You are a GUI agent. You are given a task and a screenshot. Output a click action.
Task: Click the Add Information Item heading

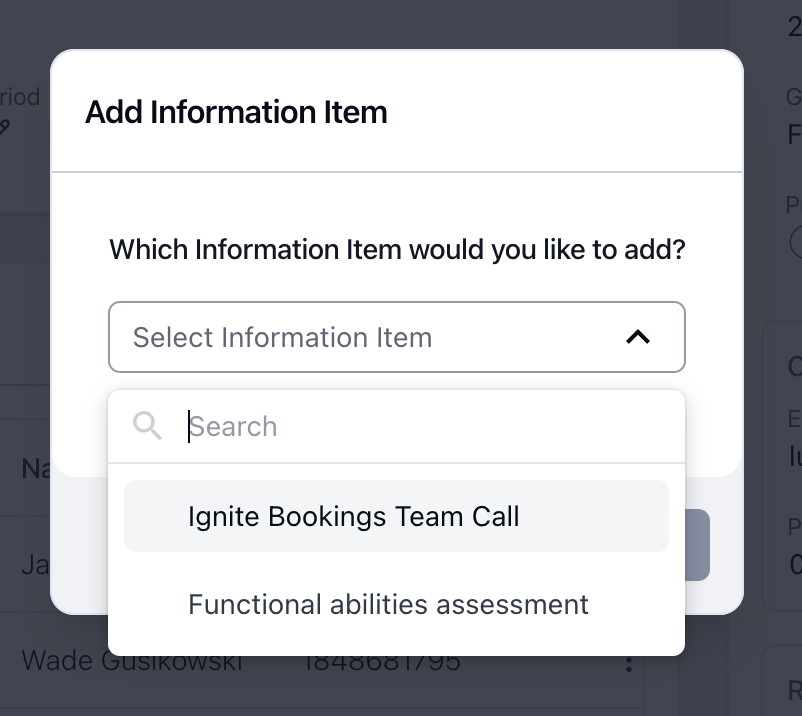click(236, 112)
